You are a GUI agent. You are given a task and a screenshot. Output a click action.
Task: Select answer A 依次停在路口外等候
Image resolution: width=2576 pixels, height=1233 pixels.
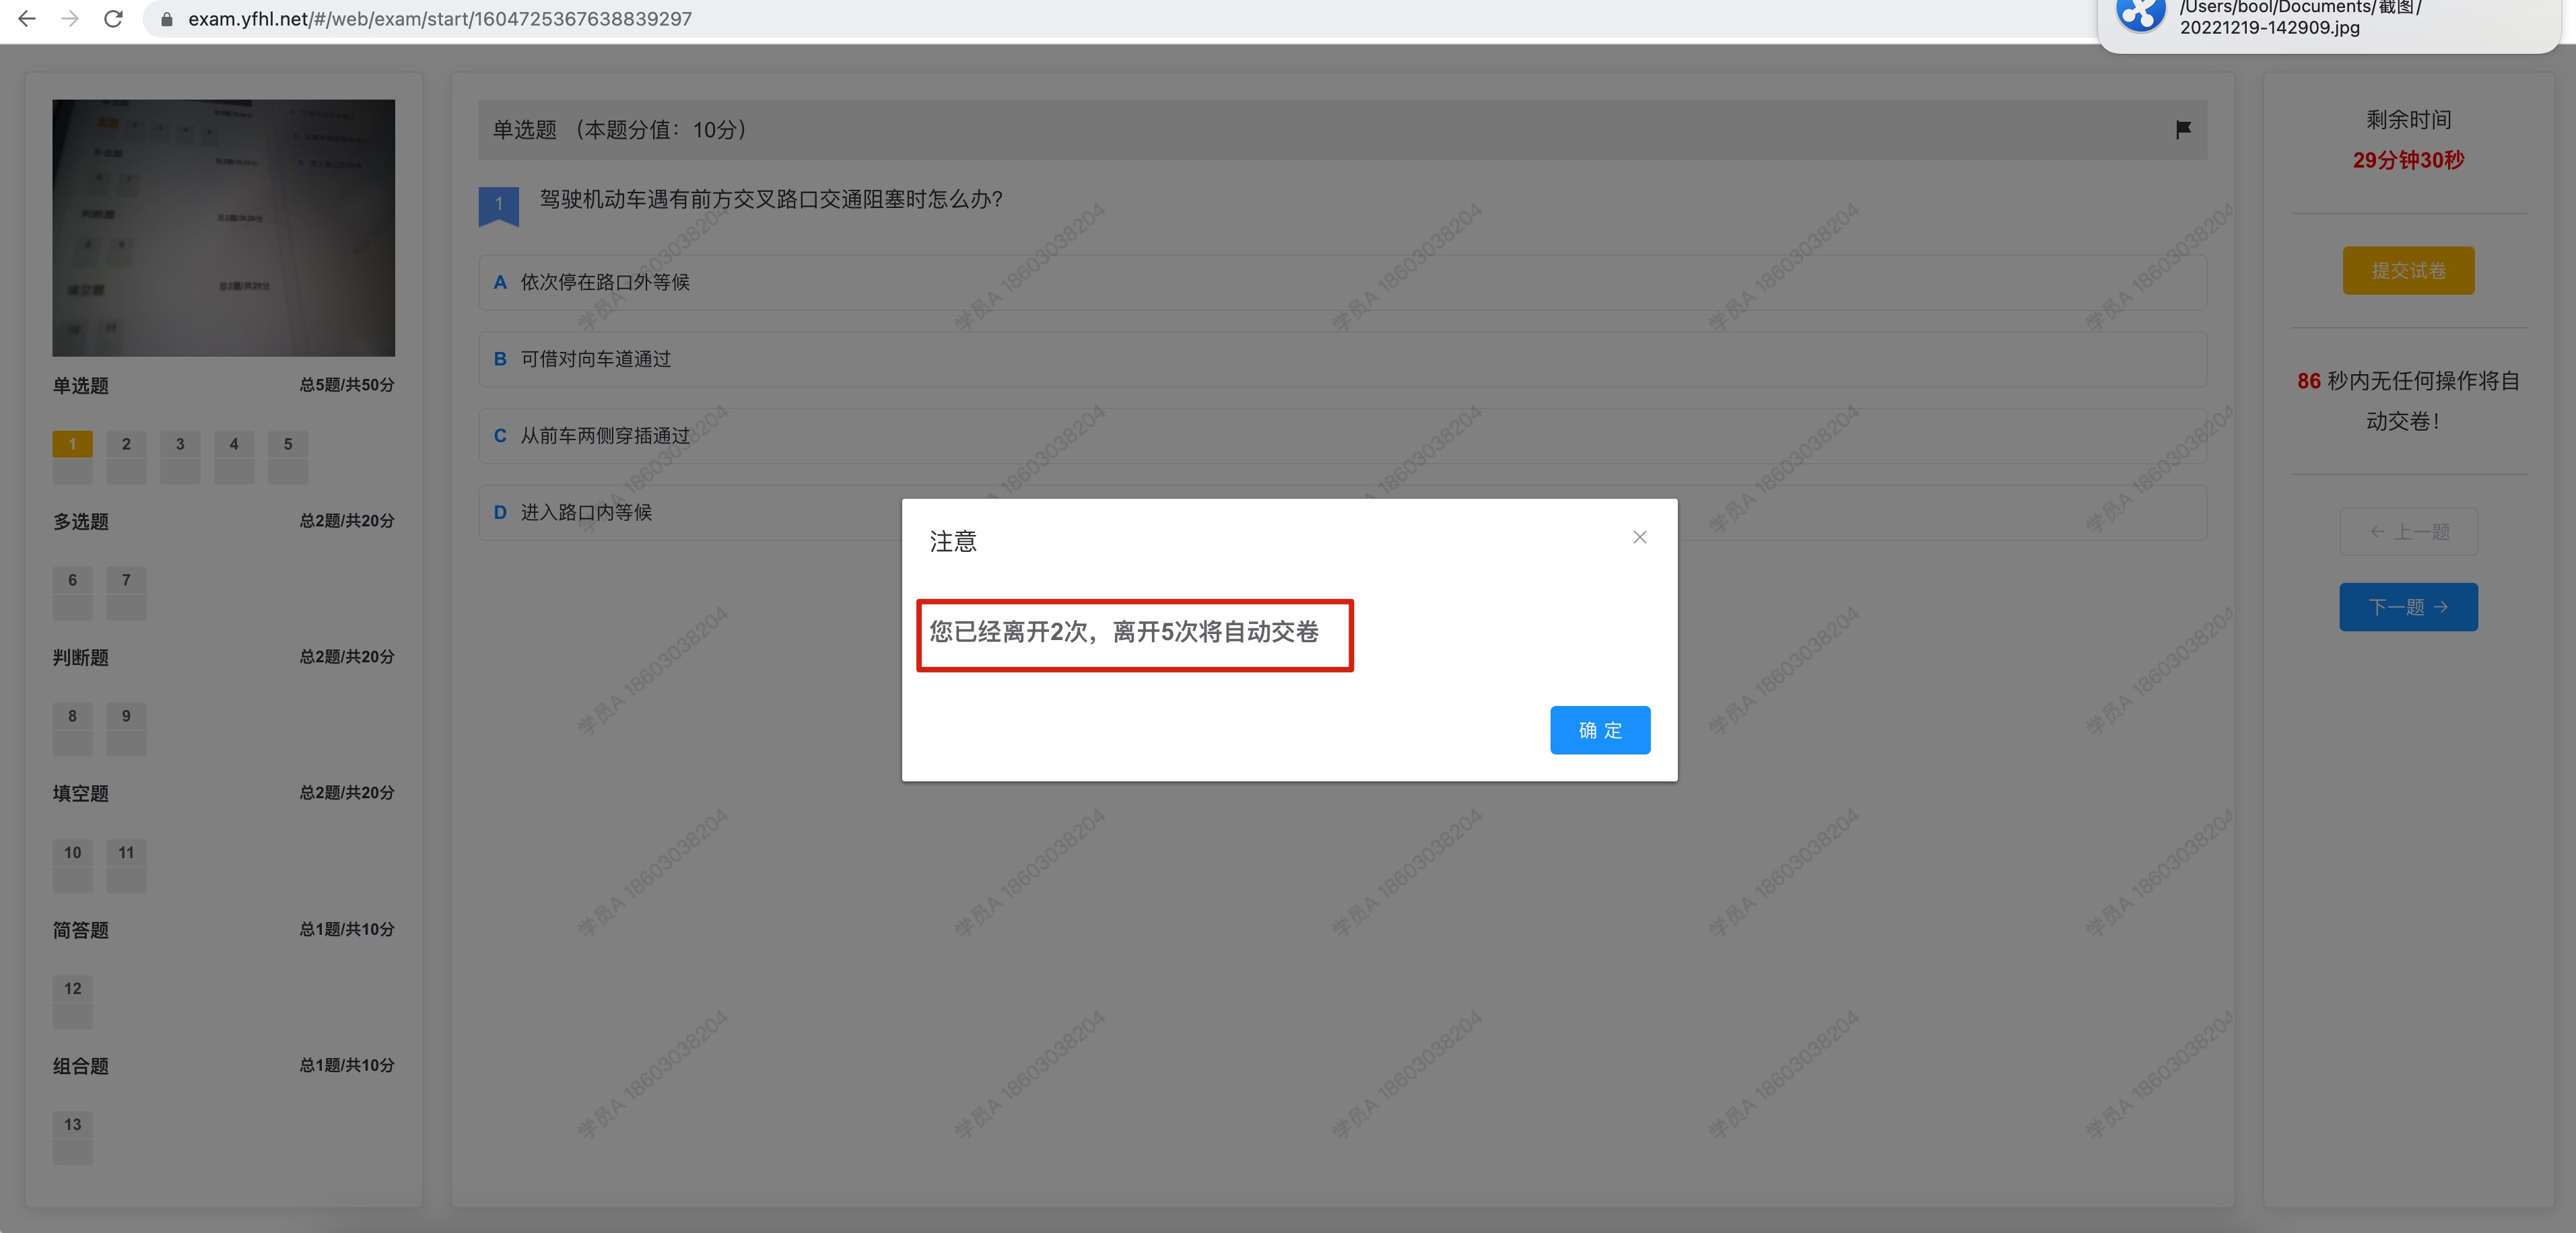point(1342,282)
